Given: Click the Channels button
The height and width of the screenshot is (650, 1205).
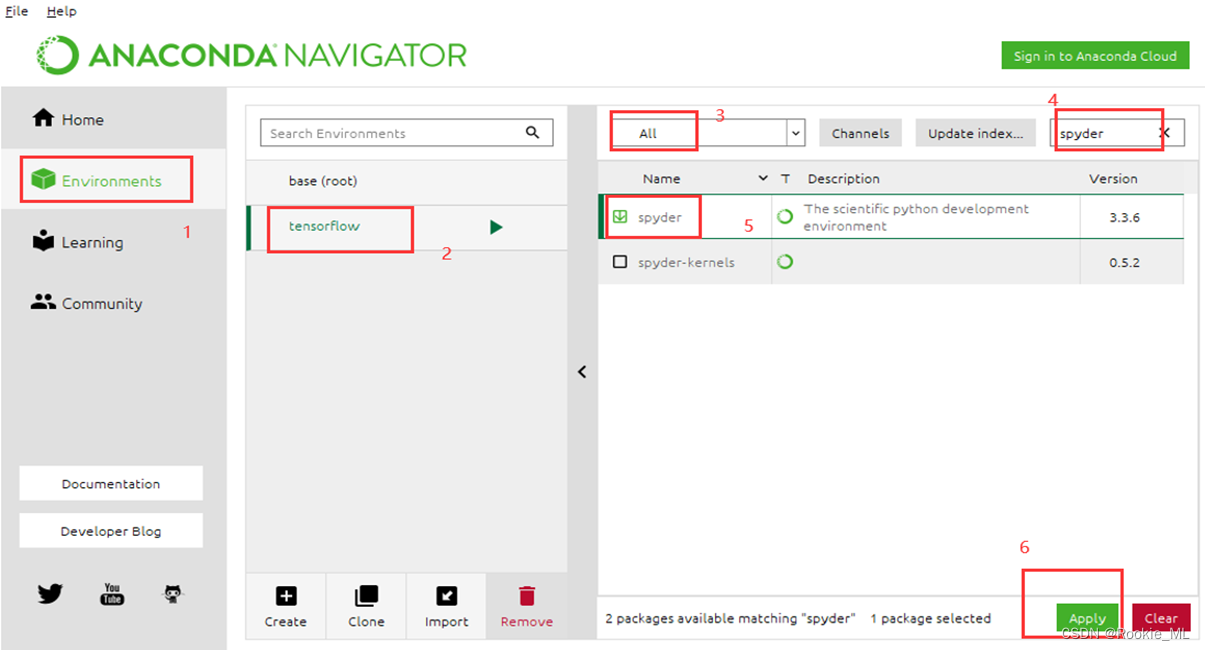Looking at the screenshot, I should pyautogui.click(x=860, y=133).
